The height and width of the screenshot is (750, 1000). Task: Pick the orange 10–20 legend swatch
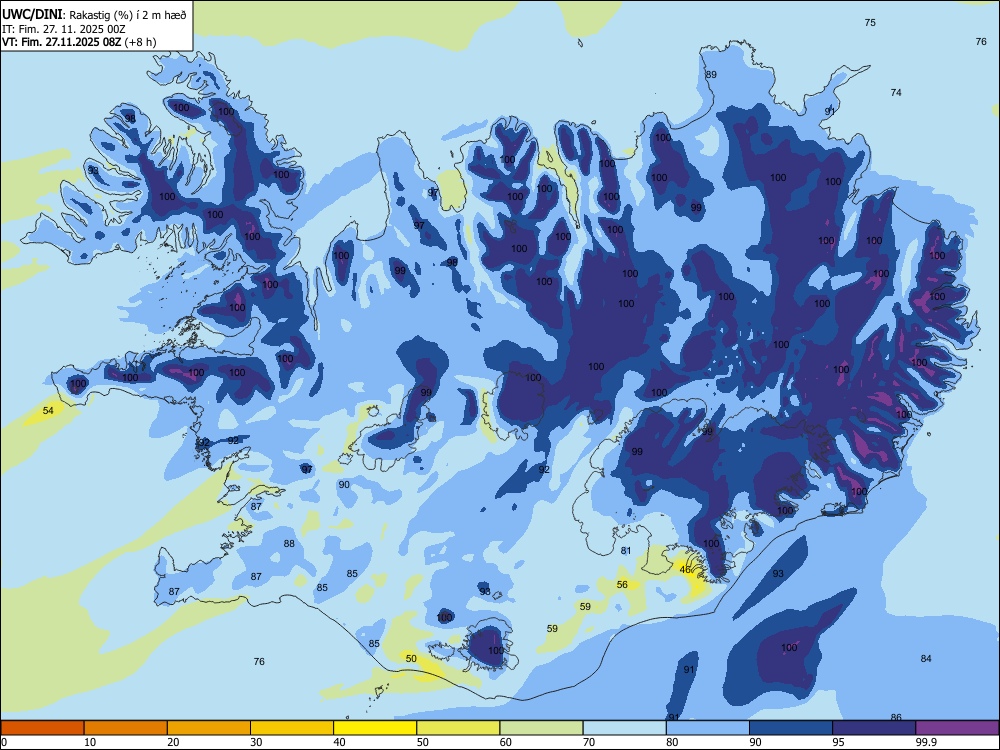tap(126, 728)
